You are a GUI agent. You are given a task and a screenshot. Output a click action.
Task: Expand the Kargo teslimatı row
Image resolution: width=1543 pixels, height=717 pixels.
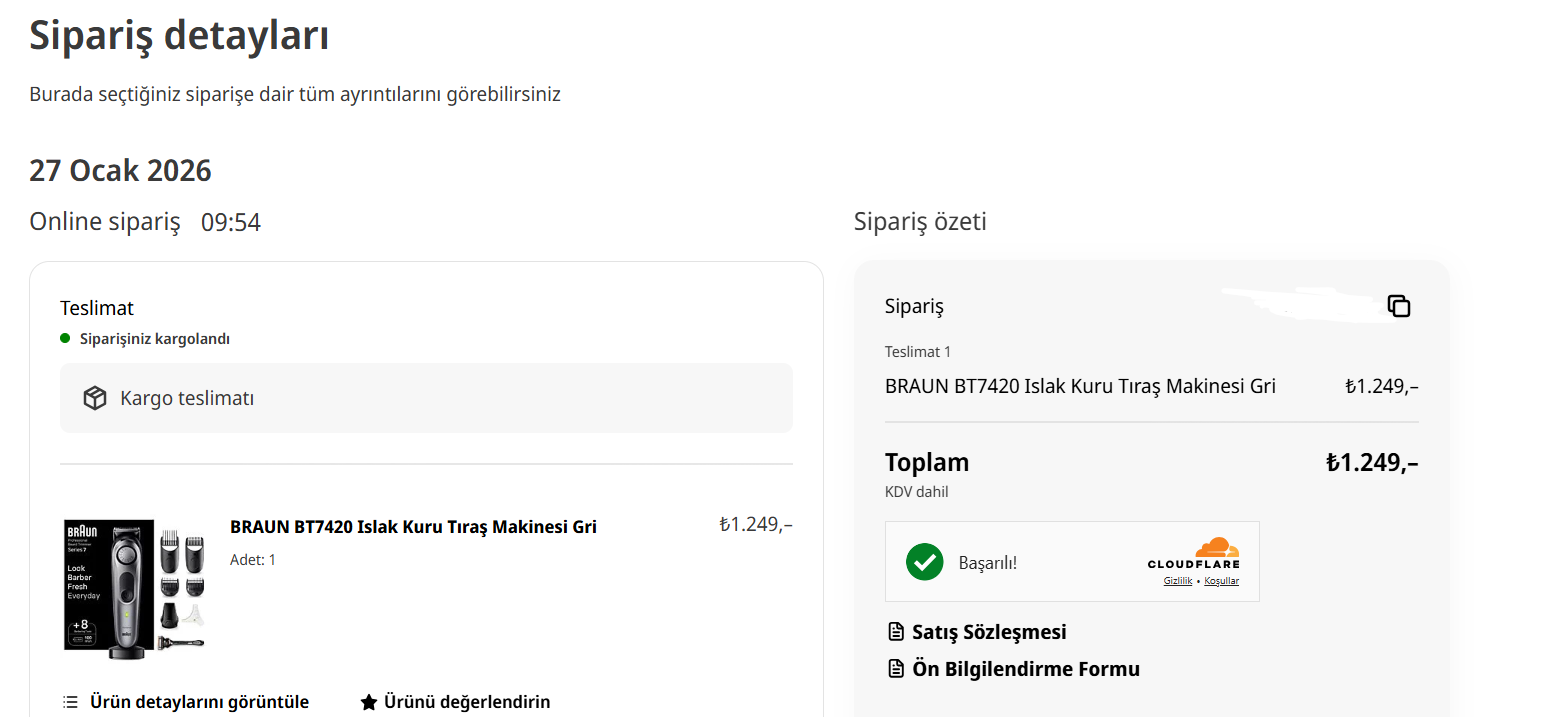click(x=426, y=398)
